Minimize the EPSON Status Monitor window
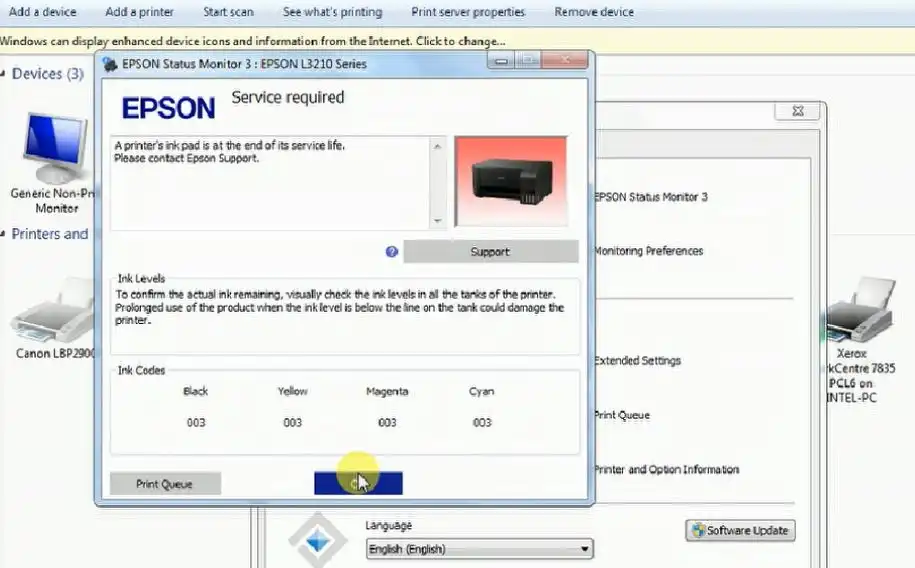The width and height of the screenshot is (915, 568). 501,61
